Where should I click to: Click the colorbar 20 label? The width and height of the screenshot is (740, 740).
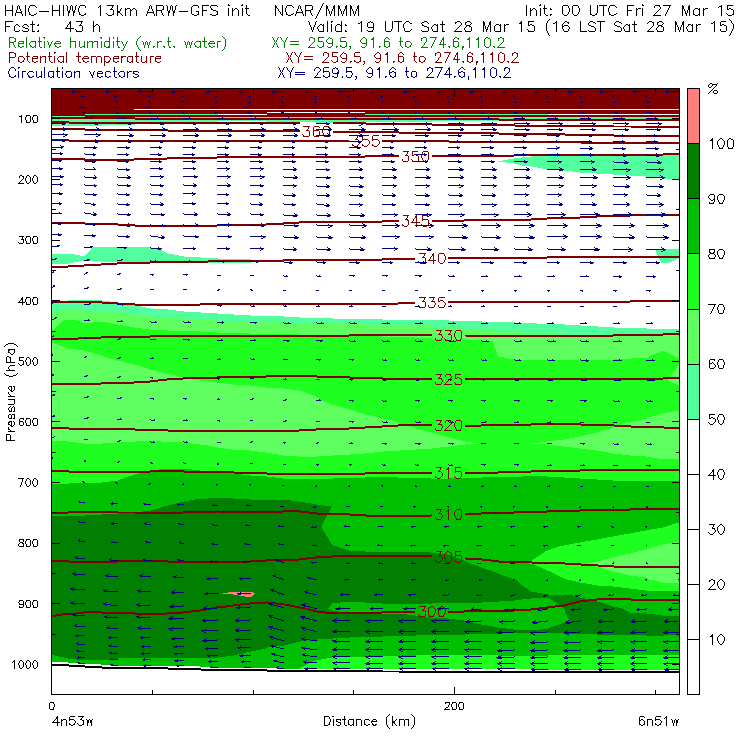click(x=716, y=585)
